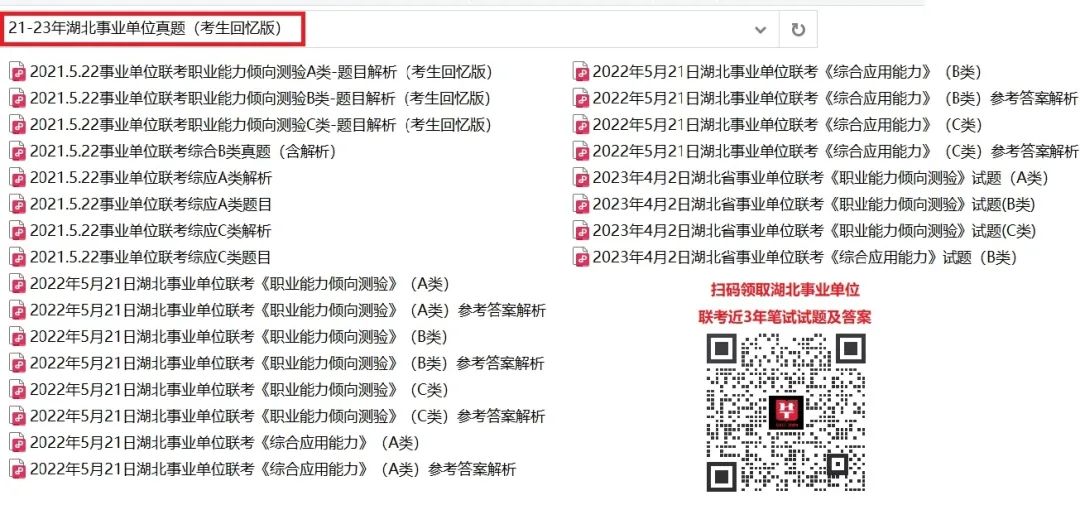Select file name 2021.5.22事业单位联考综应A类解析
Screen dimensions: 1080x505
(151, 178)
